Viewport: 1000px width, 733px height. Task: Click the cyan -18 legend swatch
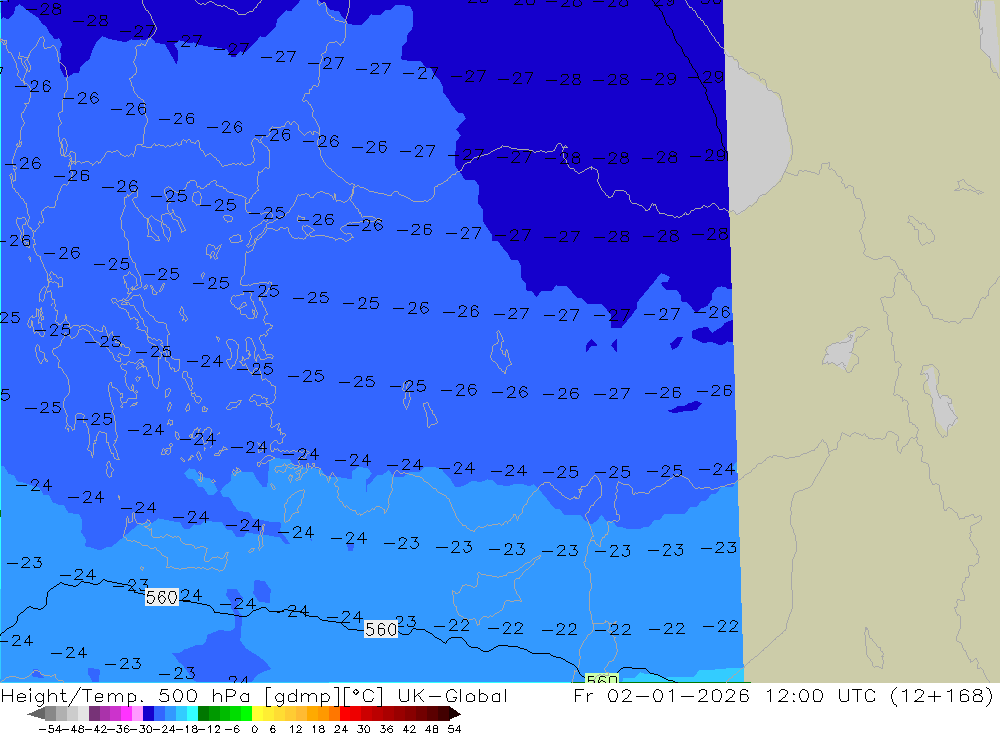tap(192, 714)
